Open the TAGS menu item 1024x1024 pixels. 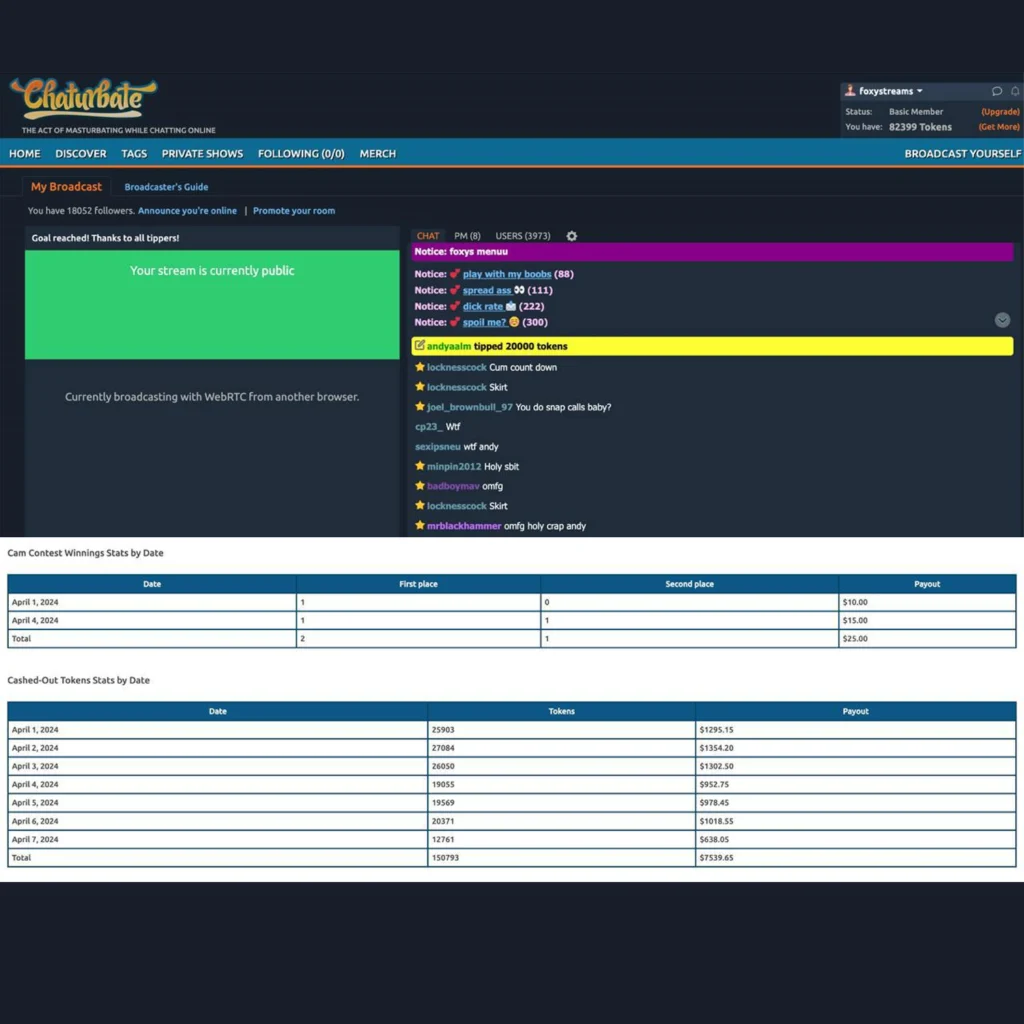[x=134, y=153]
